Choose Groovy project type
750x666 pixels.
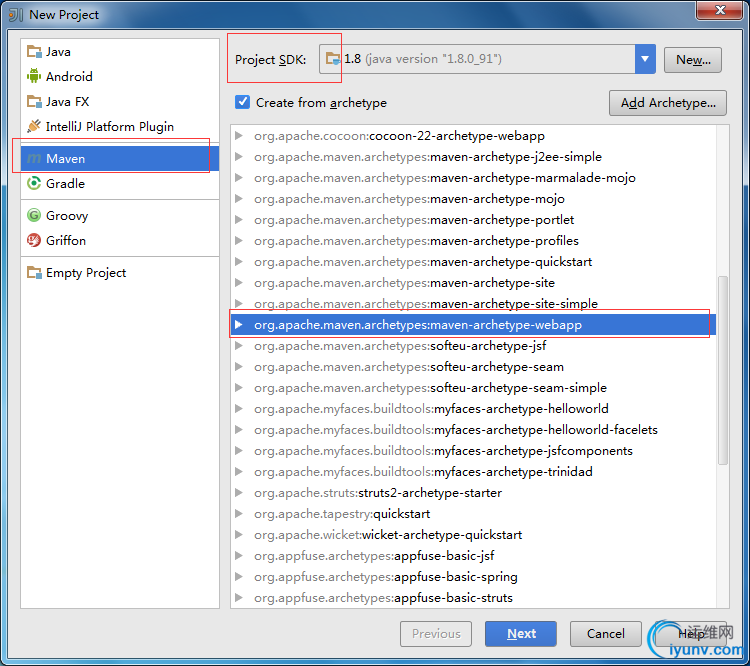120,215
